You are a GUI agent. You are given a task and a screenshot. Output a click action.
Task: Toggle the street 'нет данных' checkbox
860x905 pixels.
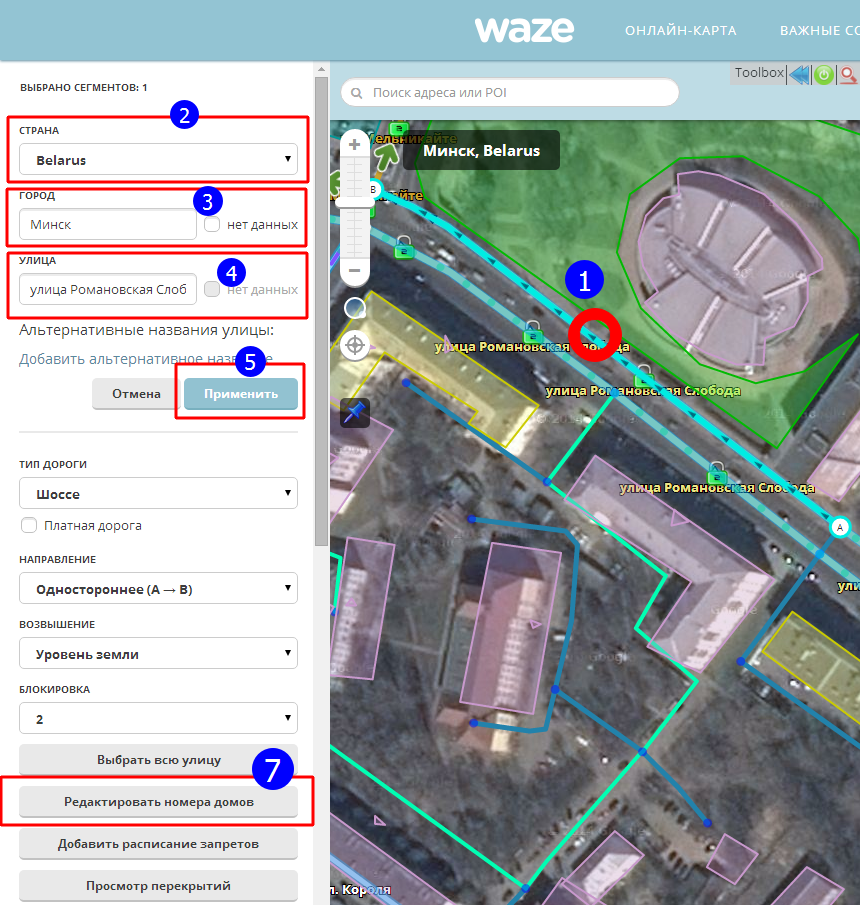click(x=212, y=289)
